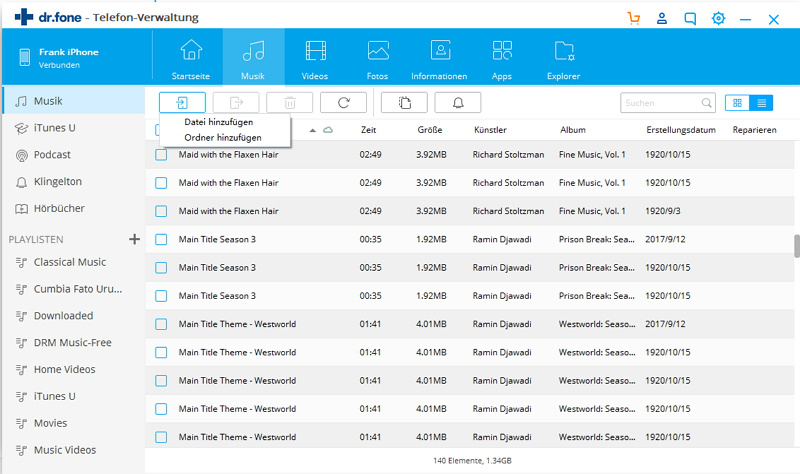Screen dimensions: 800x474
Task: Choose Ordner hinzufügen from the menu
Action: (223, 137)
